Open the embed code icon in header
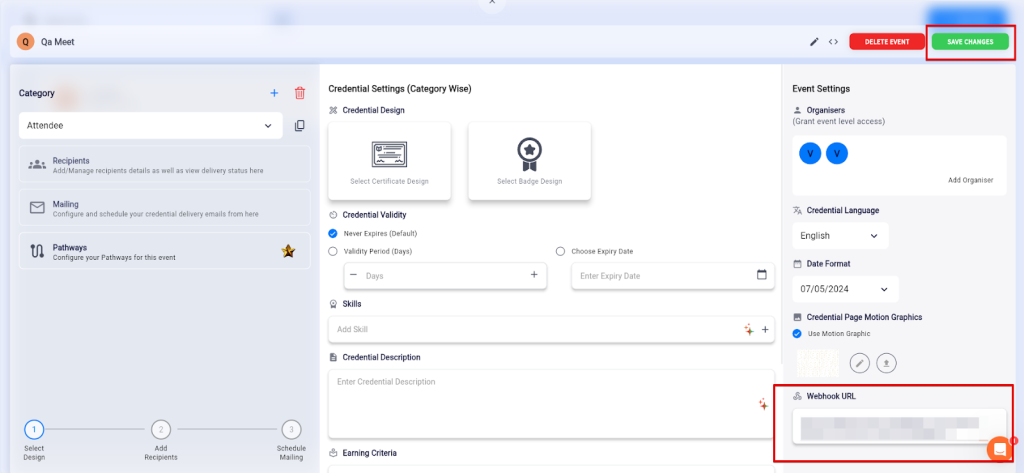Screen dimensions: 1024x473 [833, 42]
